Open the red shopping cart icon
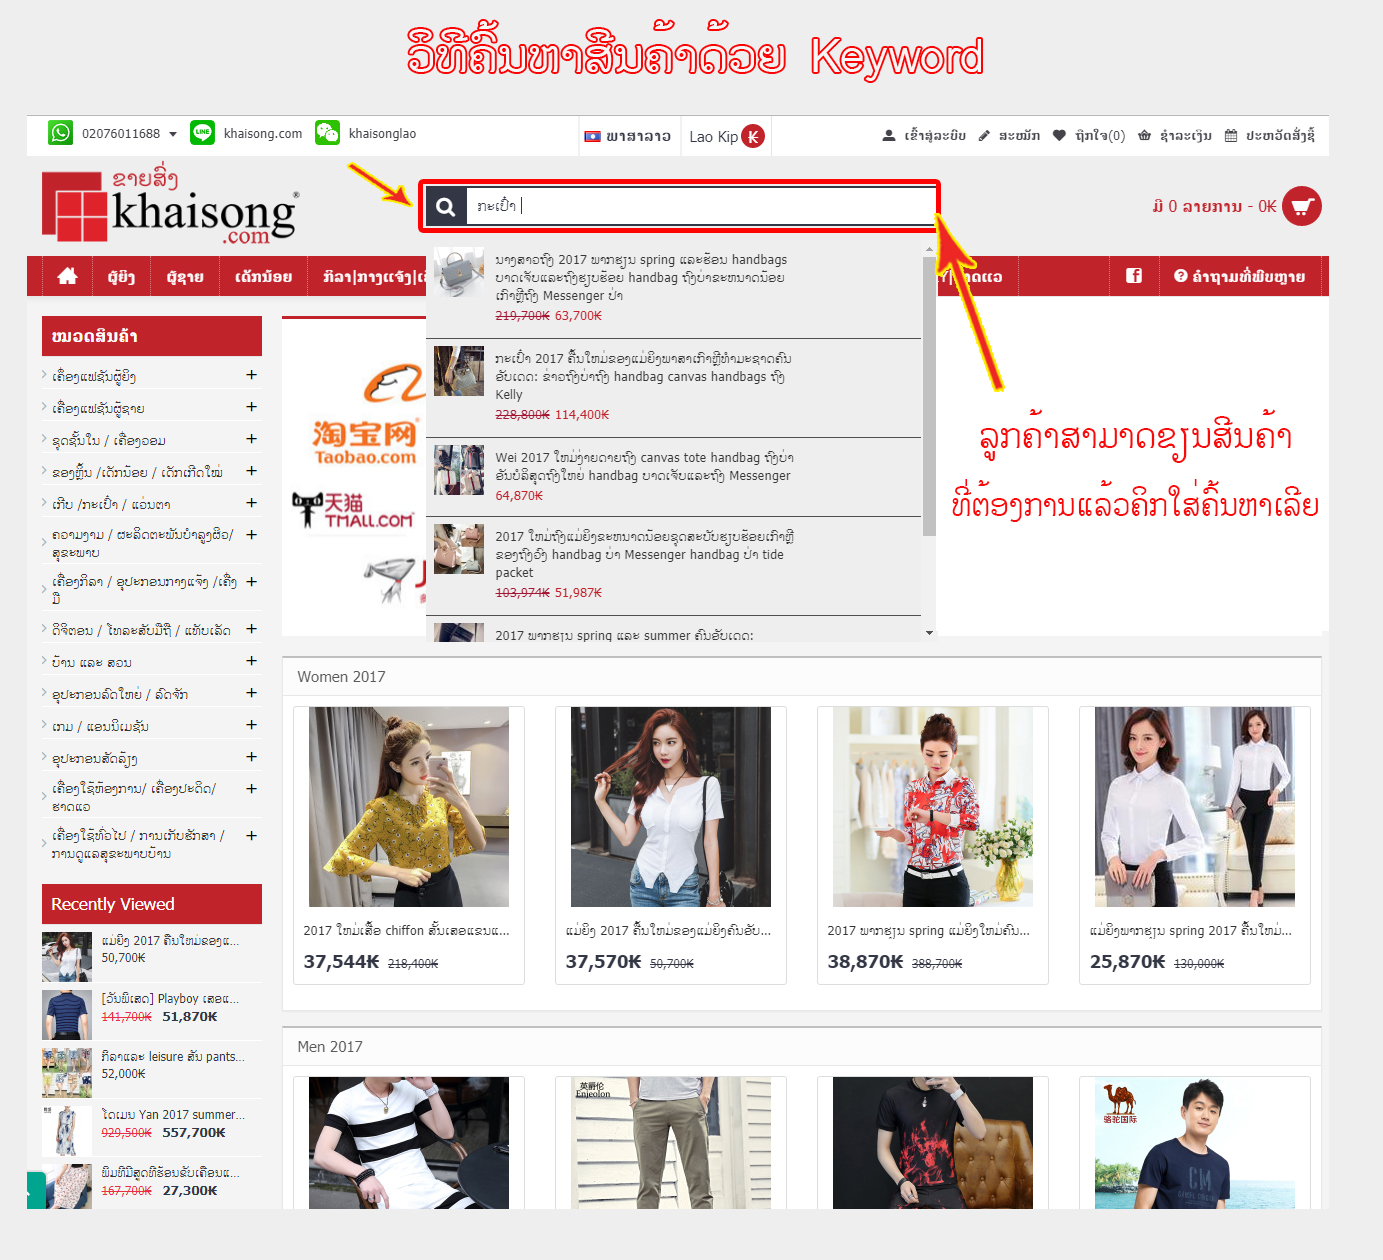1383x1260 pixels. point(1302,207)
